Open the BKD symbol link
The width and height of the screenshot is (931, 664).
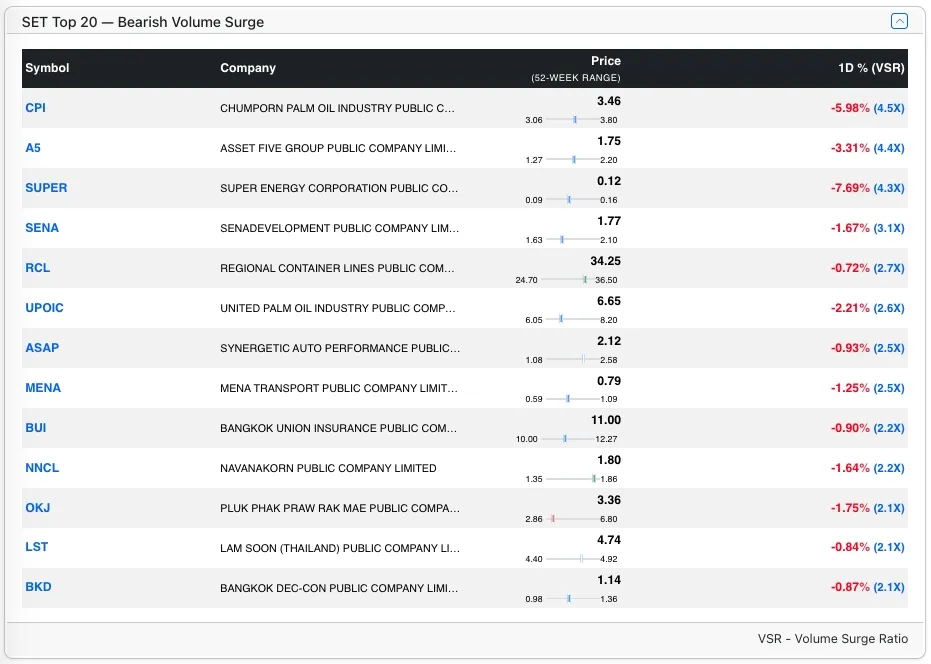pos(38,587)
